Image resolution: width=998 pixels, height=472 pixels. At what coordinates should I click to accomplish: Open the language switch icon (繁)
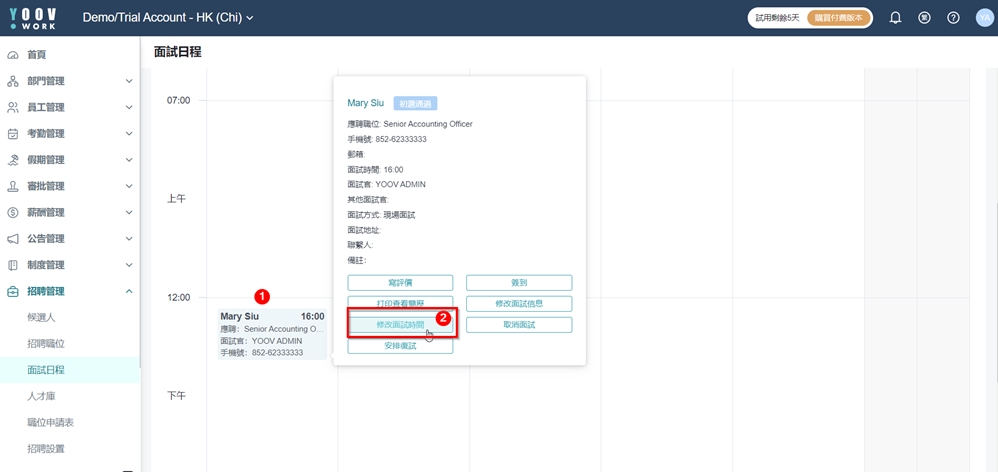pos(924,18)
